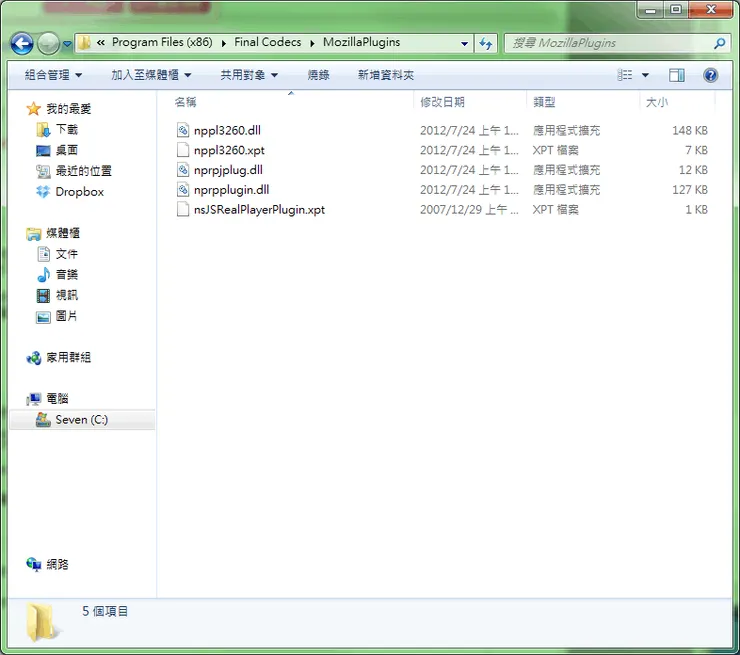Open the 文件 library icon

pyautogui.click(x=43, y=254)
